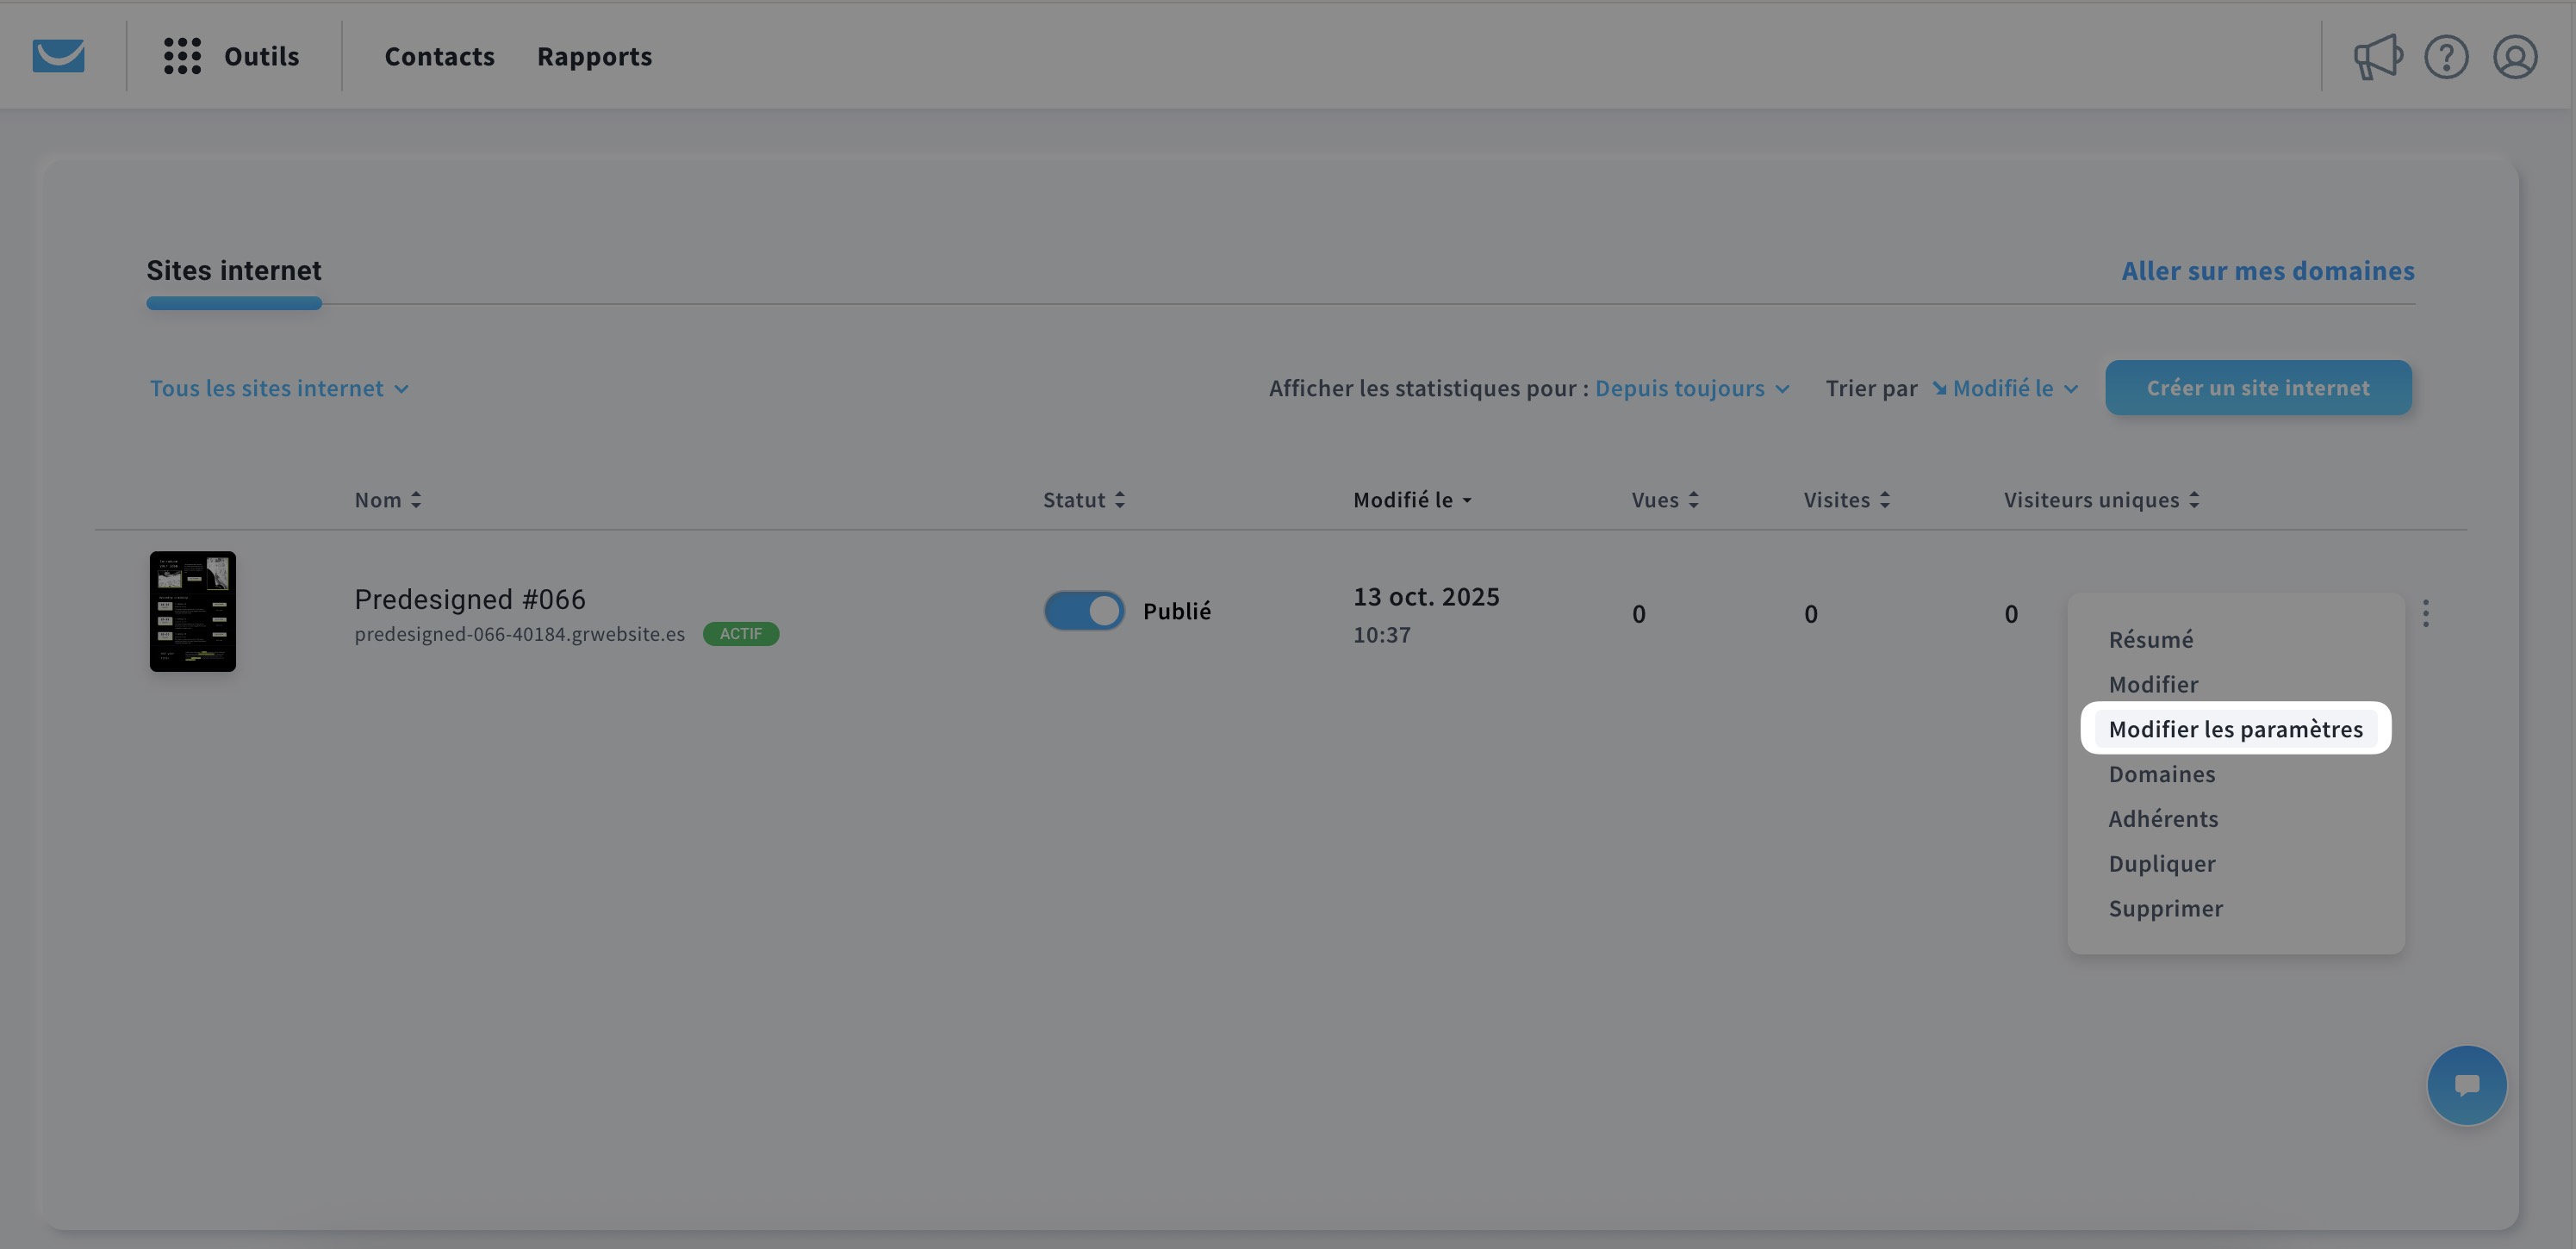Follow the Aller sur mes domaines link
The image size is (2576, 1249).
(2267, 271)
